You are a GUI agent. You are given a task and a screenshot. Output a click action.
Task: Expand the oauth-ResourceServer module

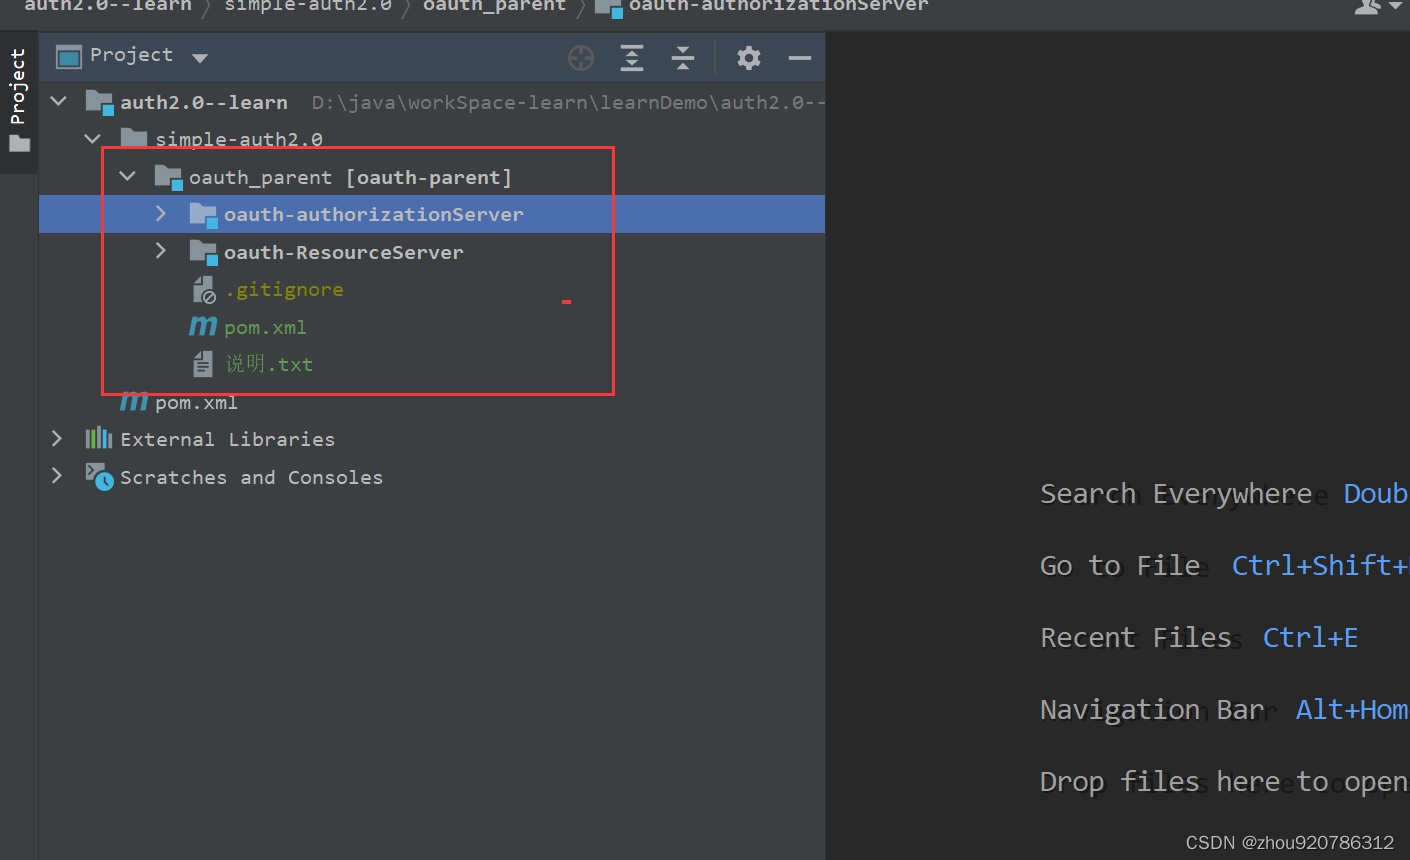click(x=160, y=251)
